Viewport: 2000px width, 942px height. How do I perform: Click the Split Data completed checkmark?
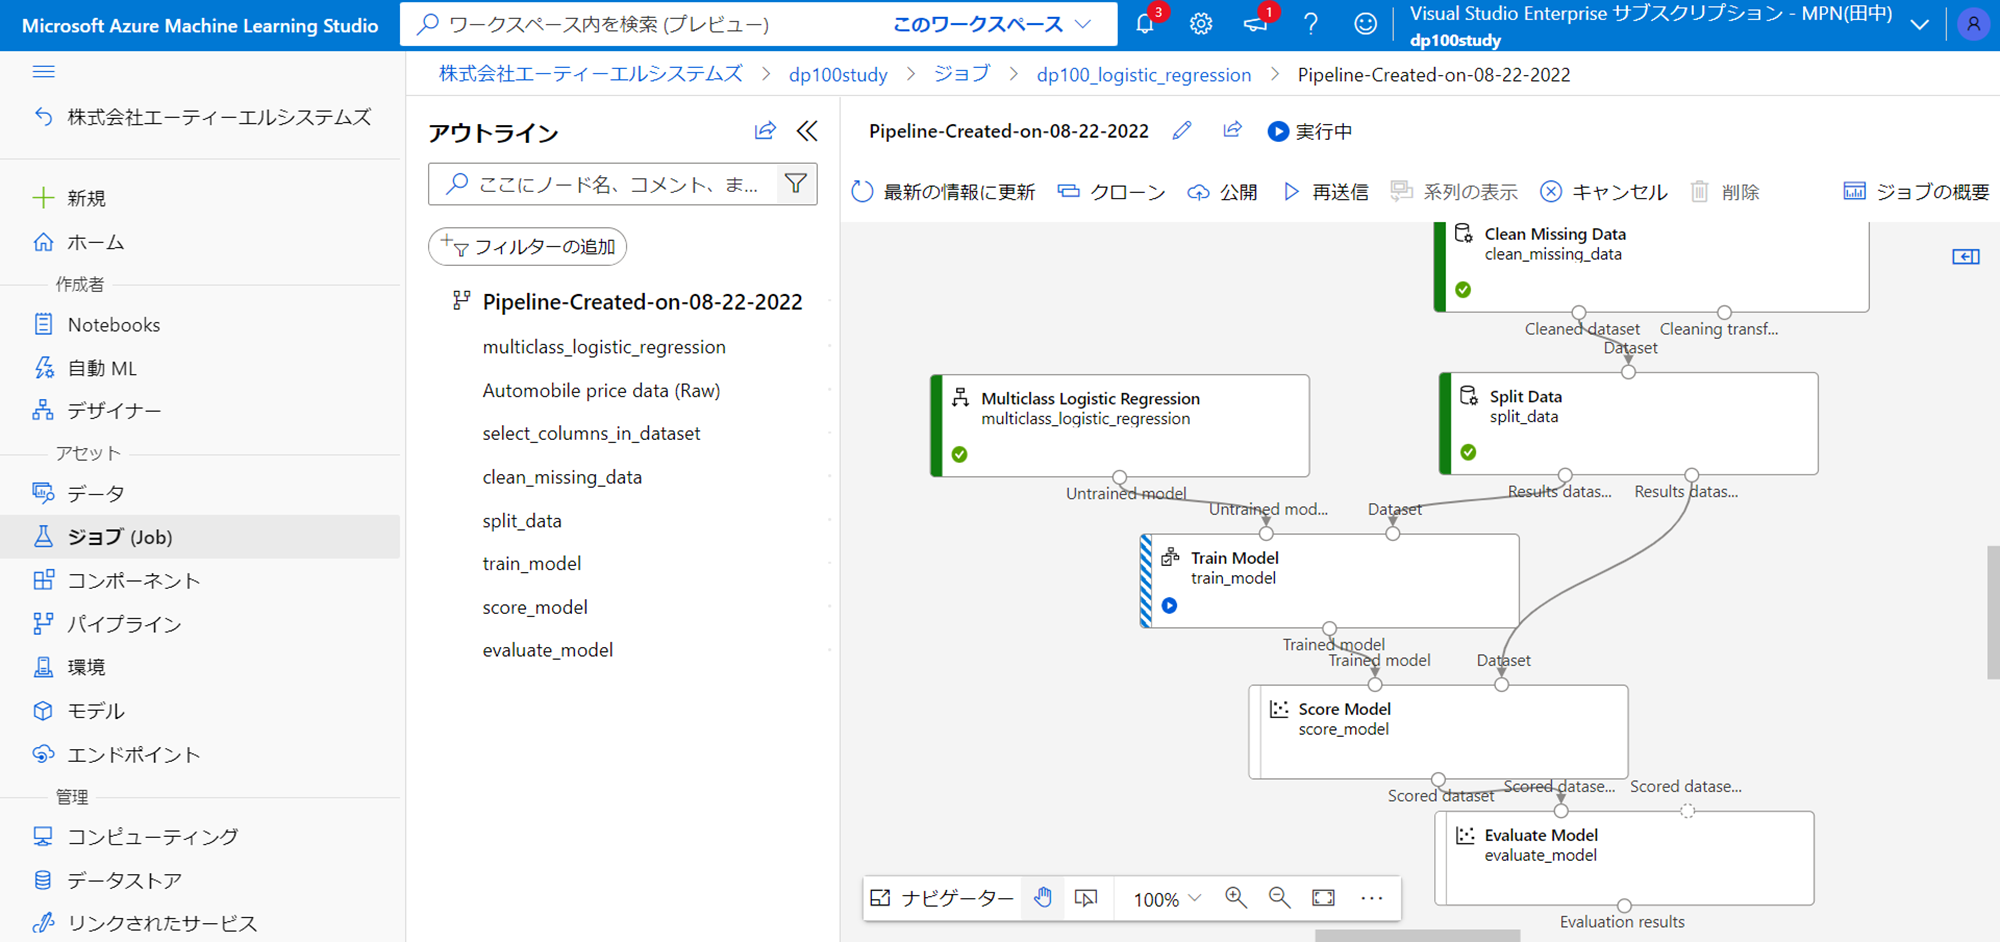[x=1468, y=452]
